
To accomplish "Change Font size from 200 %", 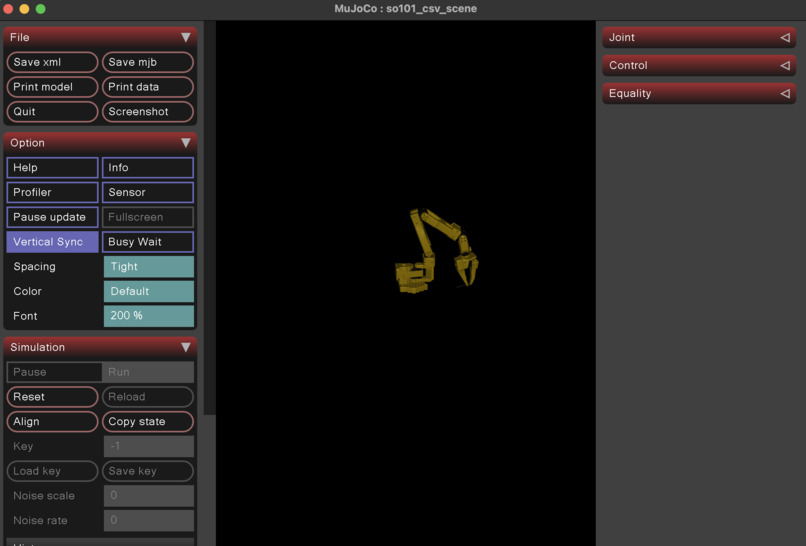I will [x=149, y=316].
